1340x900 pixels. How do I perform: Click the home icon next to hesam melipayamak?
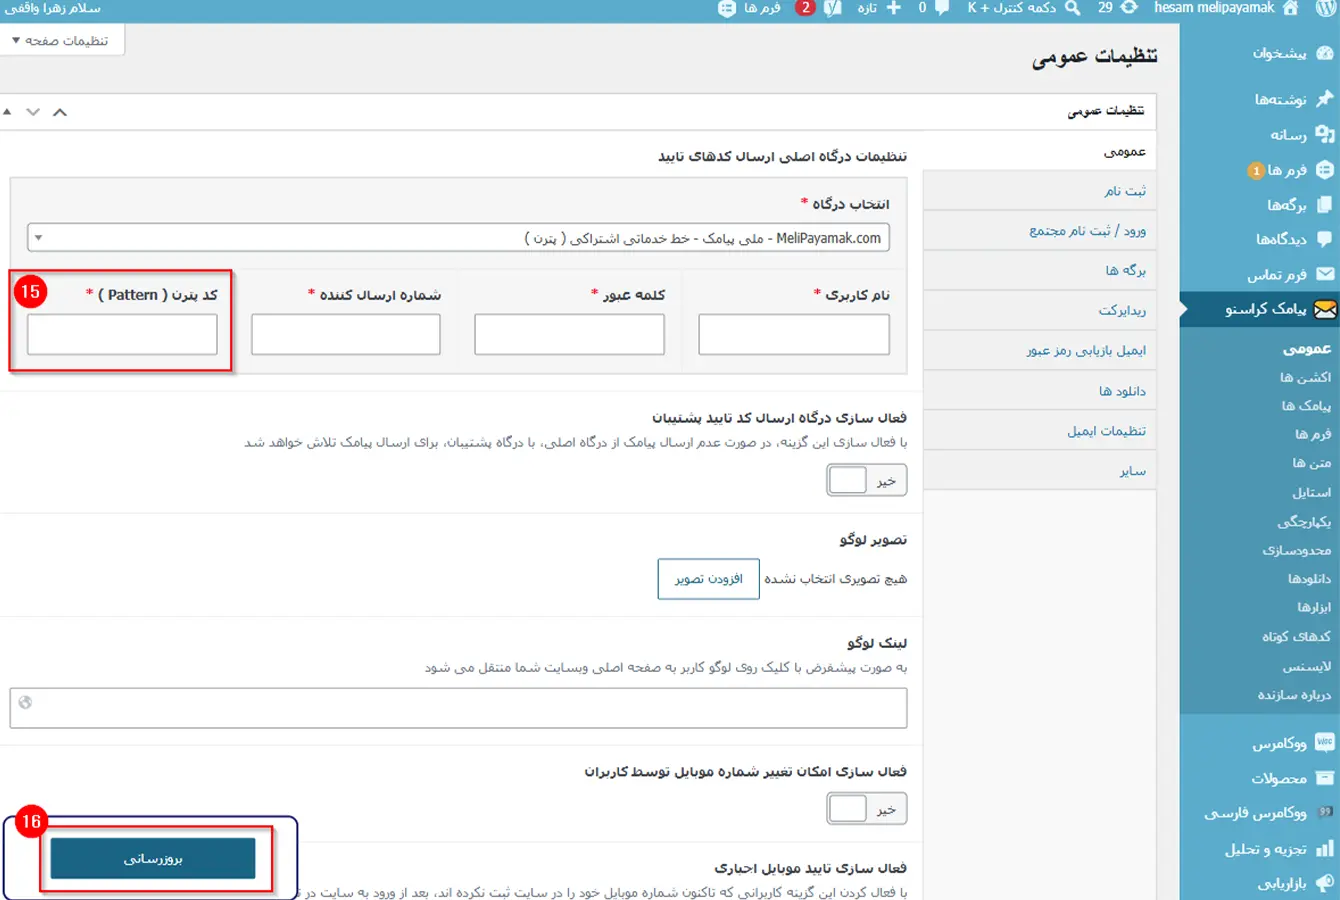tap(1290, 8)
